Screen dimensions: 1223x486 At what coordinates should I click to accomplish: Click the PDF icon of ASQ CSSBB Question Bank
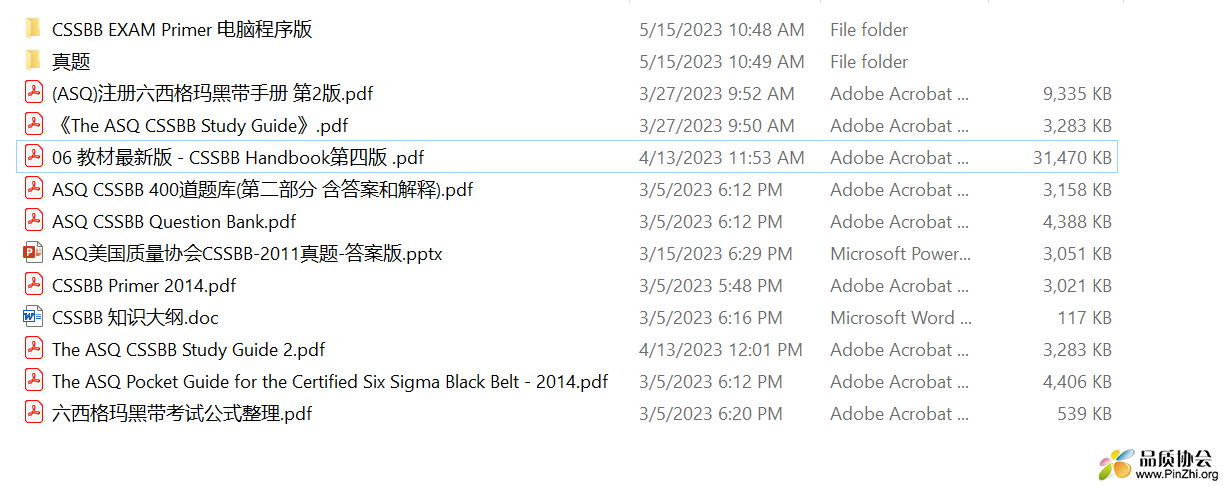tap(33, 221)
